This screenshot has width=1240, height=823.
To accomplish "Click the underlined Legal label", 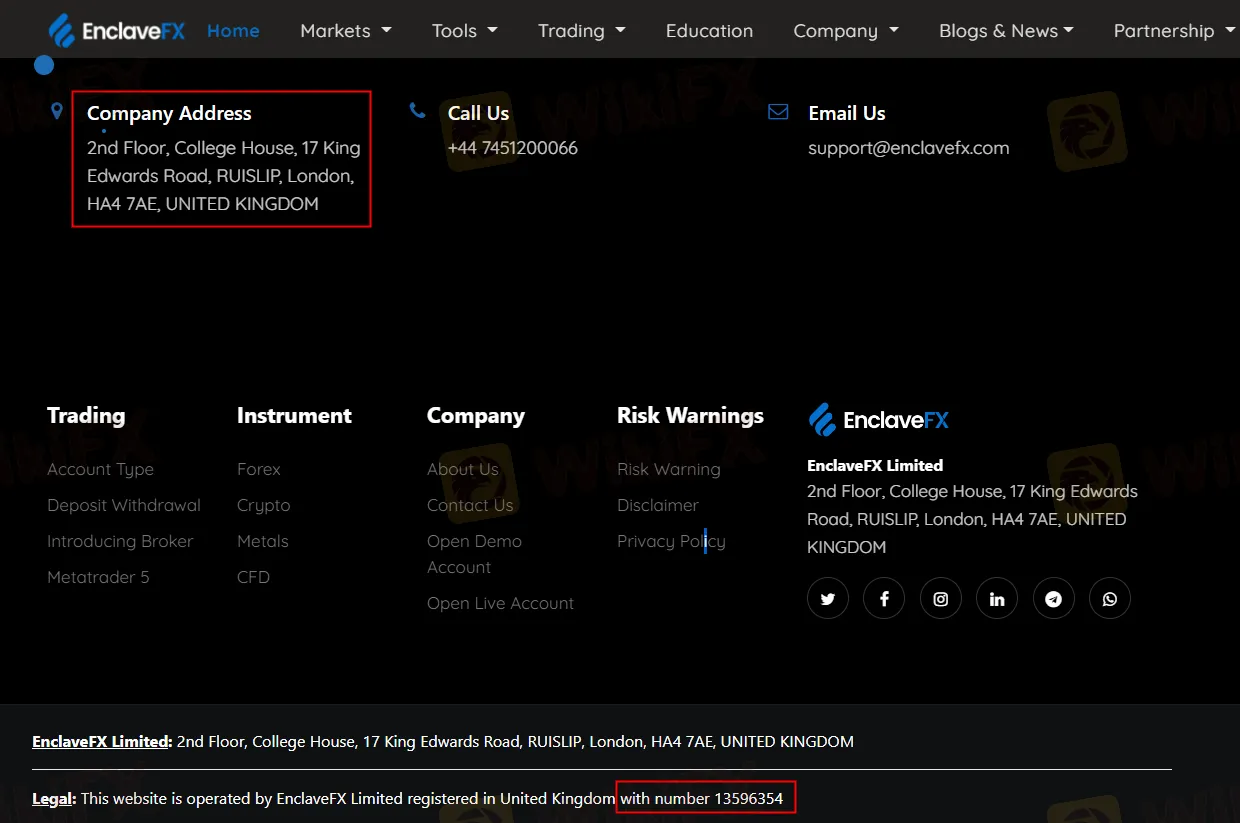I will (x=53, y=799).
